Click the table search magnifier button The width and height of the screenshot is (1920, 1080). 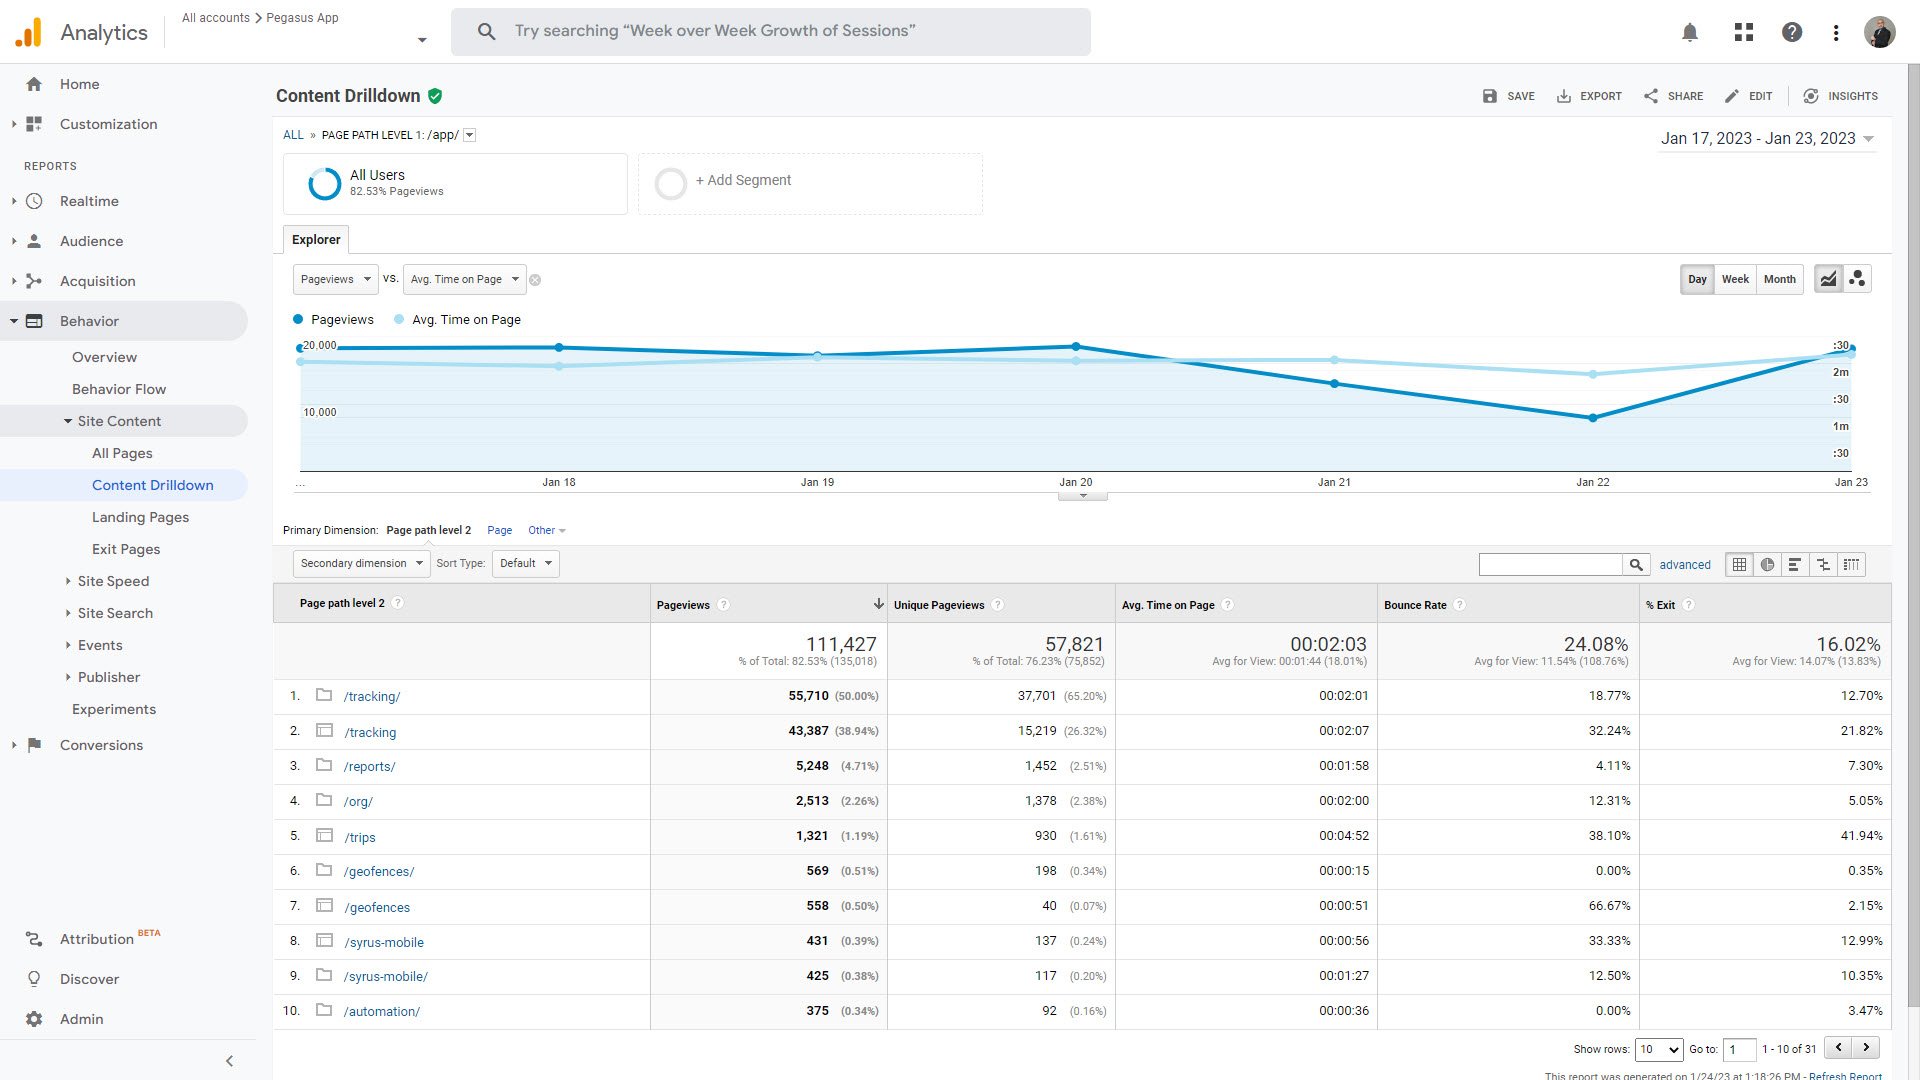pyautogui.click(x=1636, y=565)
